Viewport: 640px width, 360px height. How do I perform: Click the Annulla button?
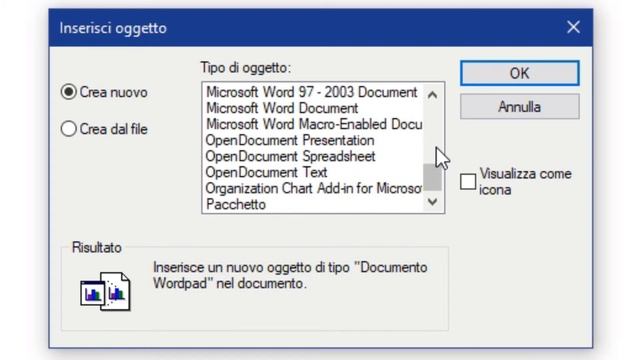[x=520, y=107]
